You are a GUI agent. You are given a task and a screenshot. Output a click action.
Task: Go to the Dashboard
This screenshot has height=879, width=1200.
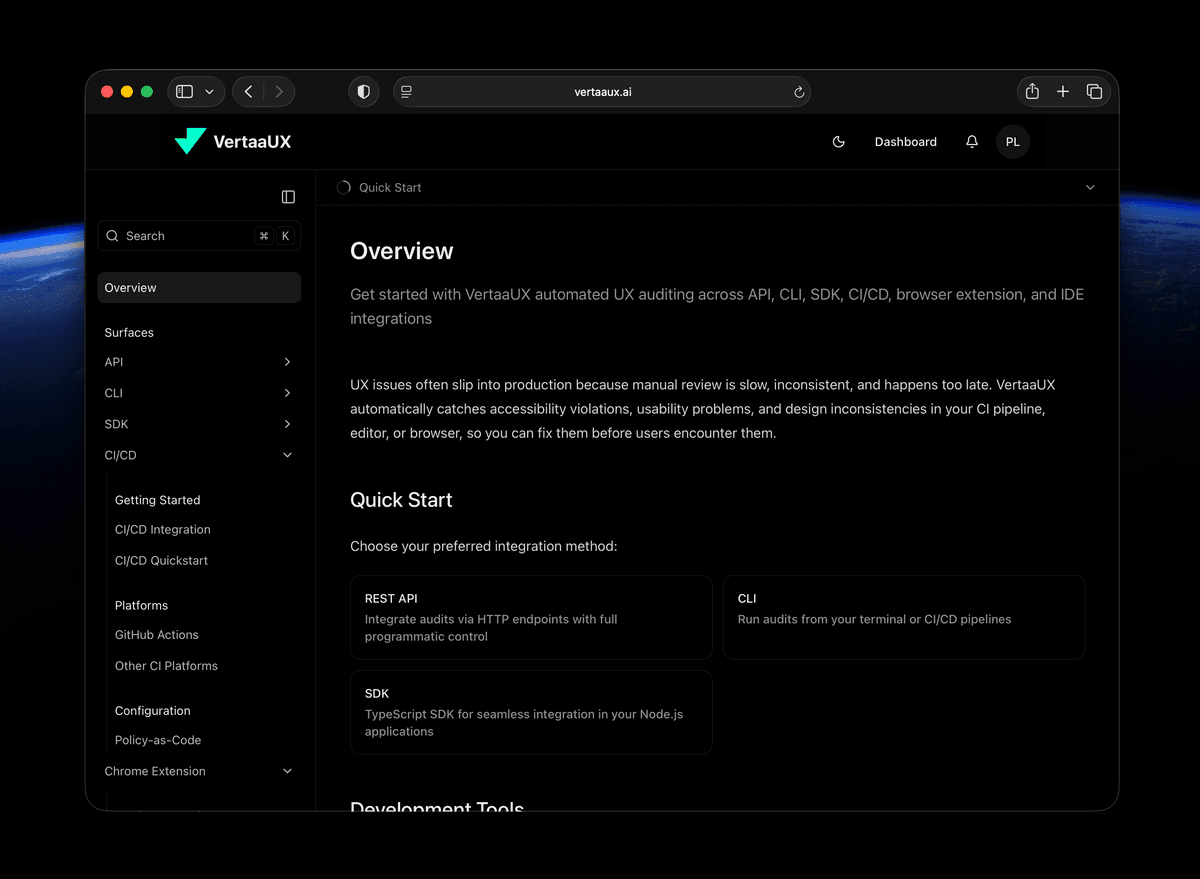[x=905, y=141]
